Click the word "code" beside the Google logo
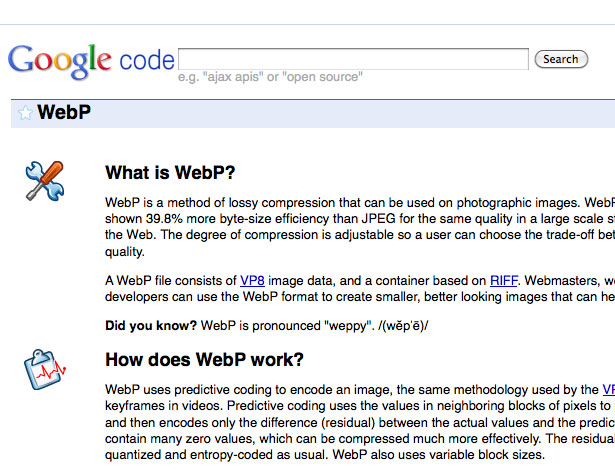 click(147, 61)
